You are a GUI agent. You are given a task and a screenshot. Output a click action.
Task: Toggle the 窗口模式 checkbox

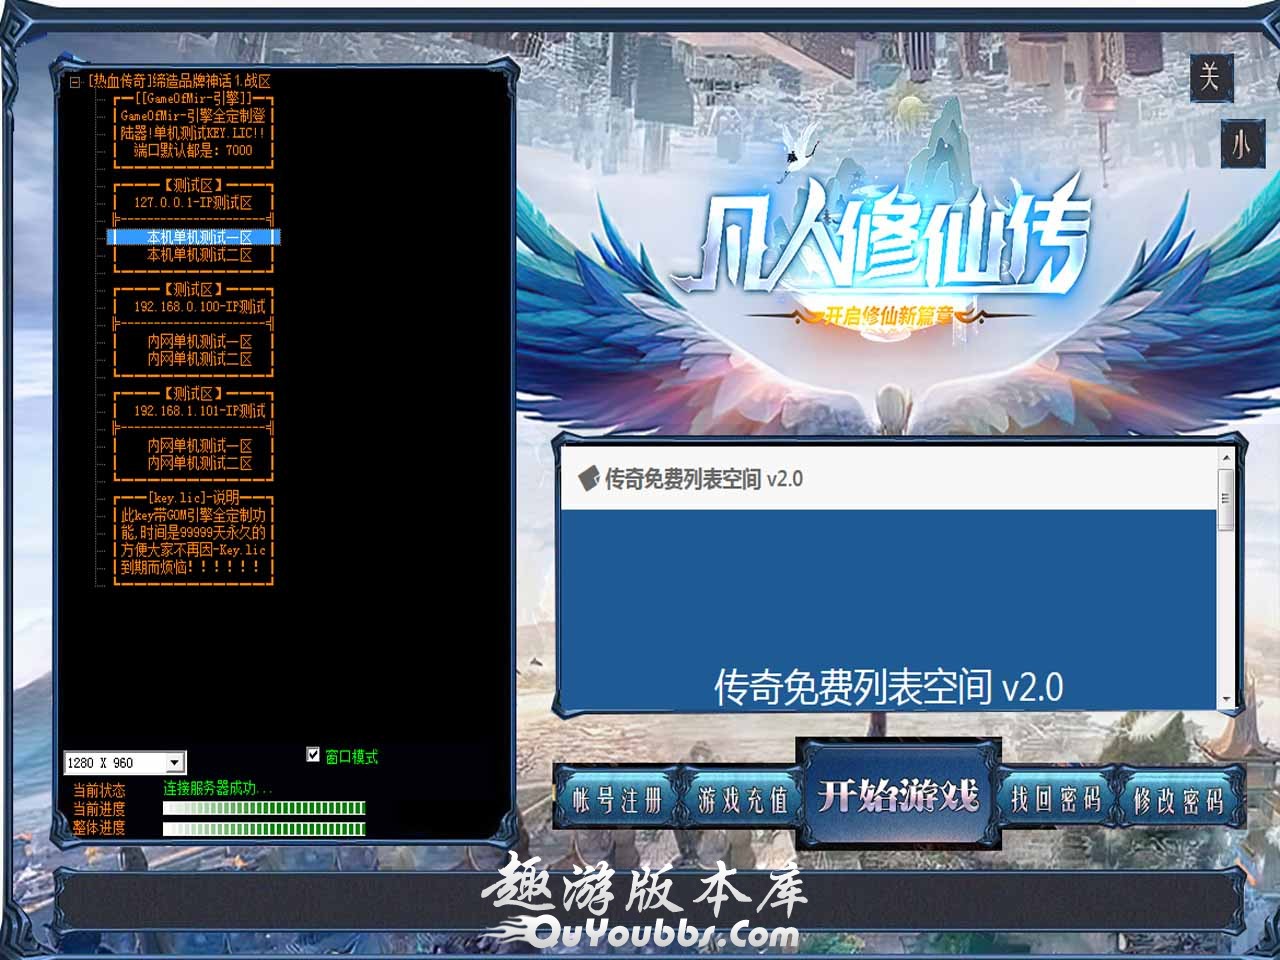[313, 755]
